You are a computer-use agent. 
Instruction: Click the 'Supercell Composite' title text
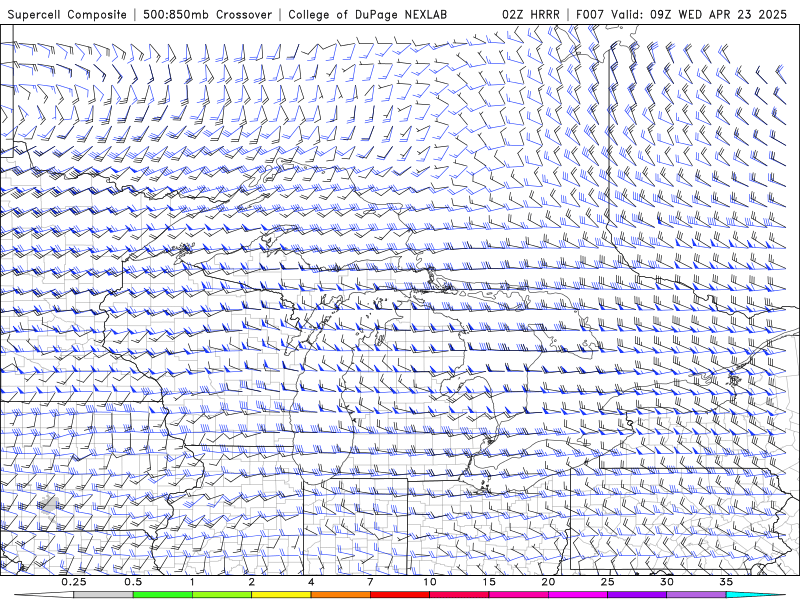click(67, 14)
